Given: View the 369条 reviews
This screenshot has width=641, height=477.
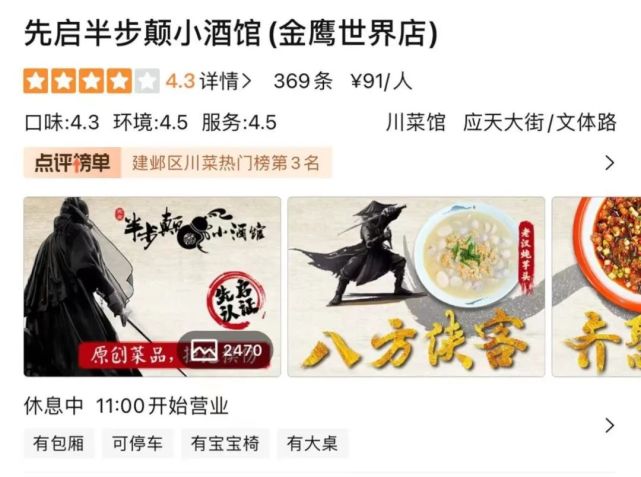Looking at the screenshot, I should tap(303, 81).
